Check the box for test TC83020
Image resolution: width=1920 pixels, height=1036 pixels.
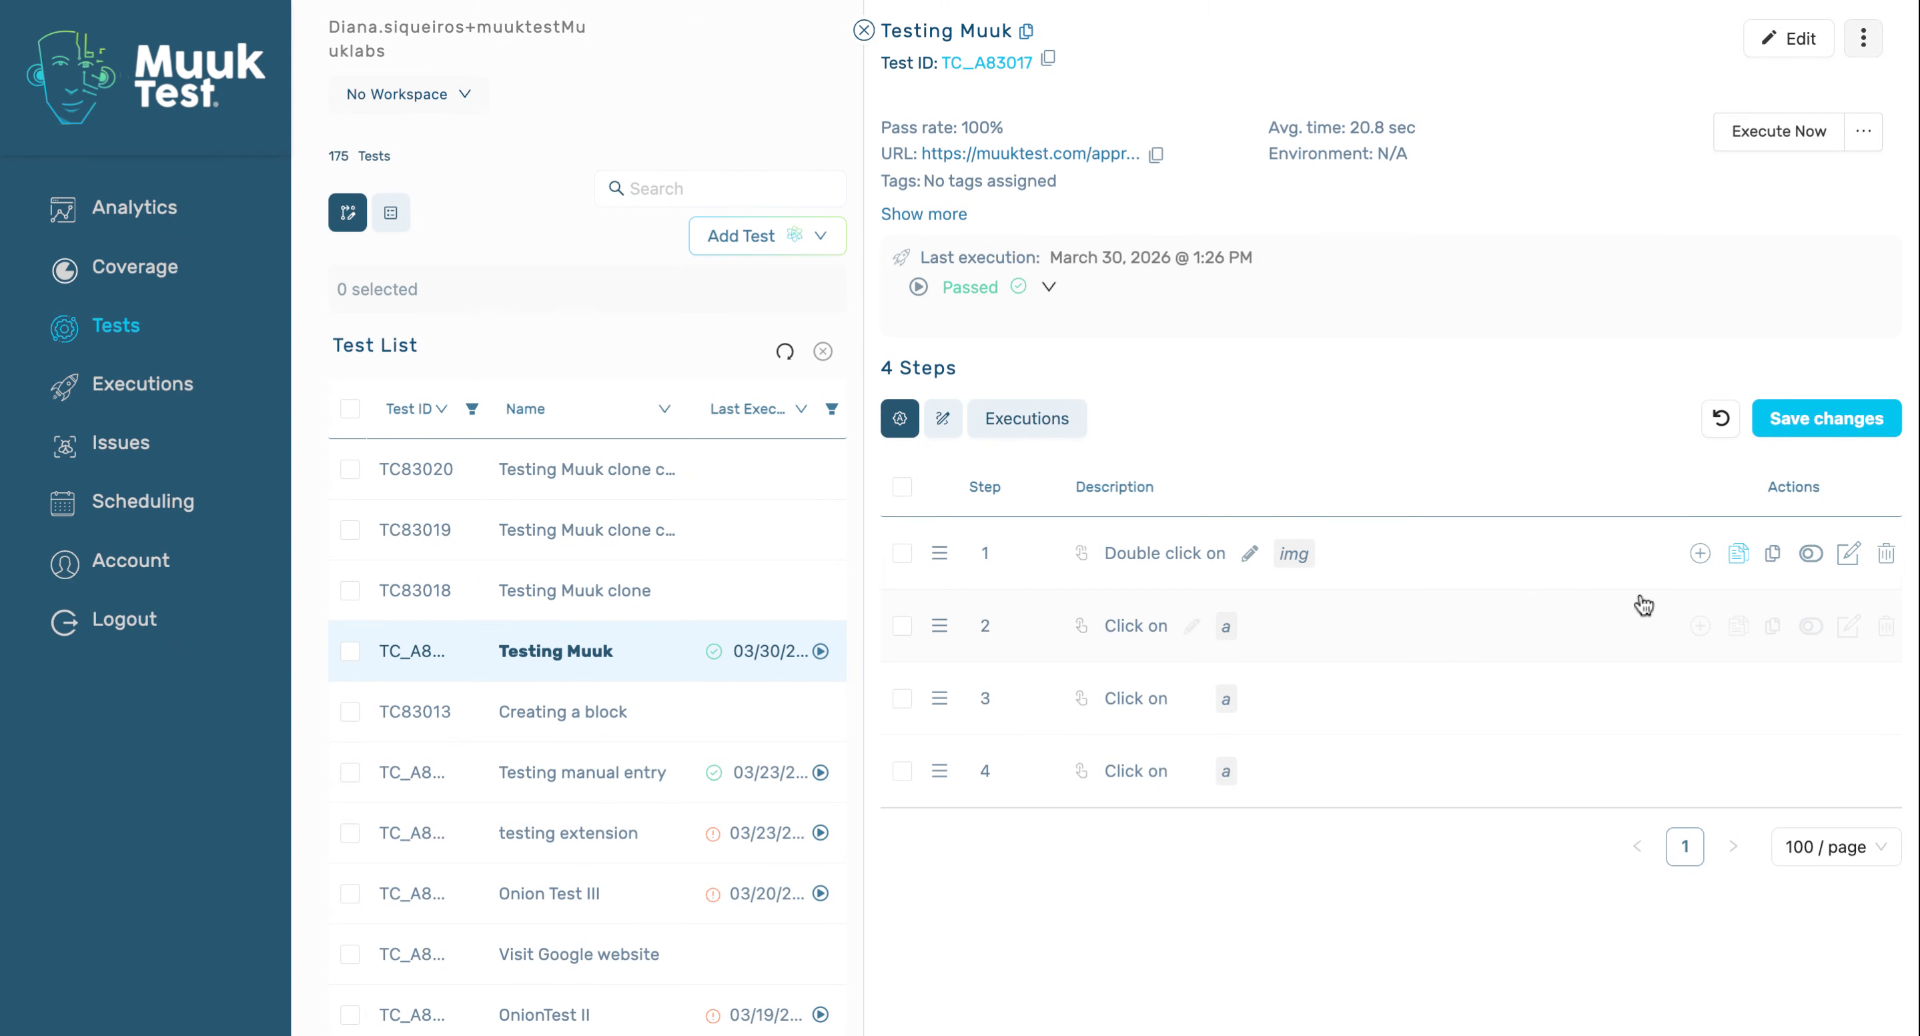pos(350,470)
